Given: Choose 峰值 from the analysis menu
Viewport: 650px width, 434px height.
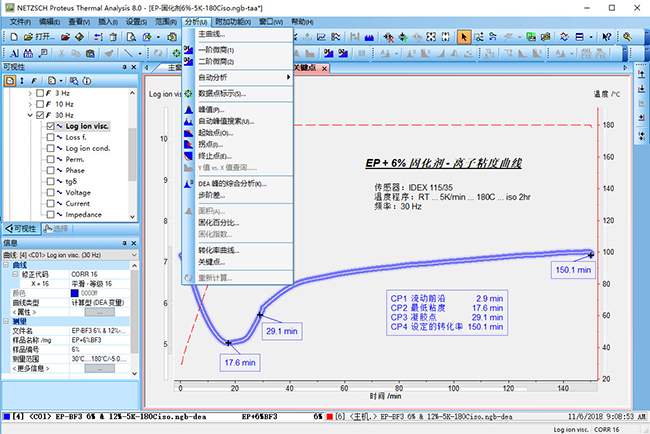Looking at the screenshot, I should 211,109.
